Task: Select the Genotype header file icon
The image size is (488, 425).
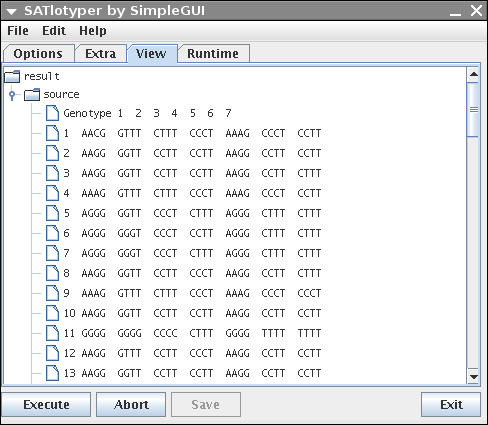Action: point(52,113)
